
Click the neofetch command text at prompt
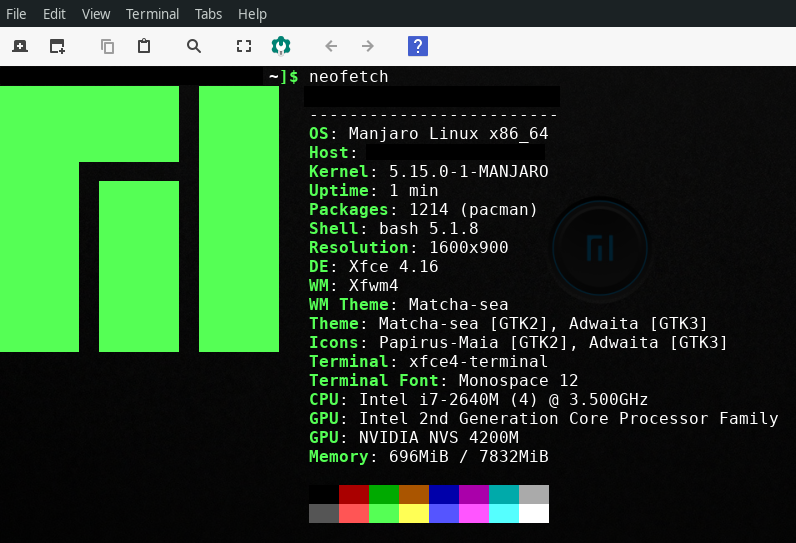(x=348, y=77)
